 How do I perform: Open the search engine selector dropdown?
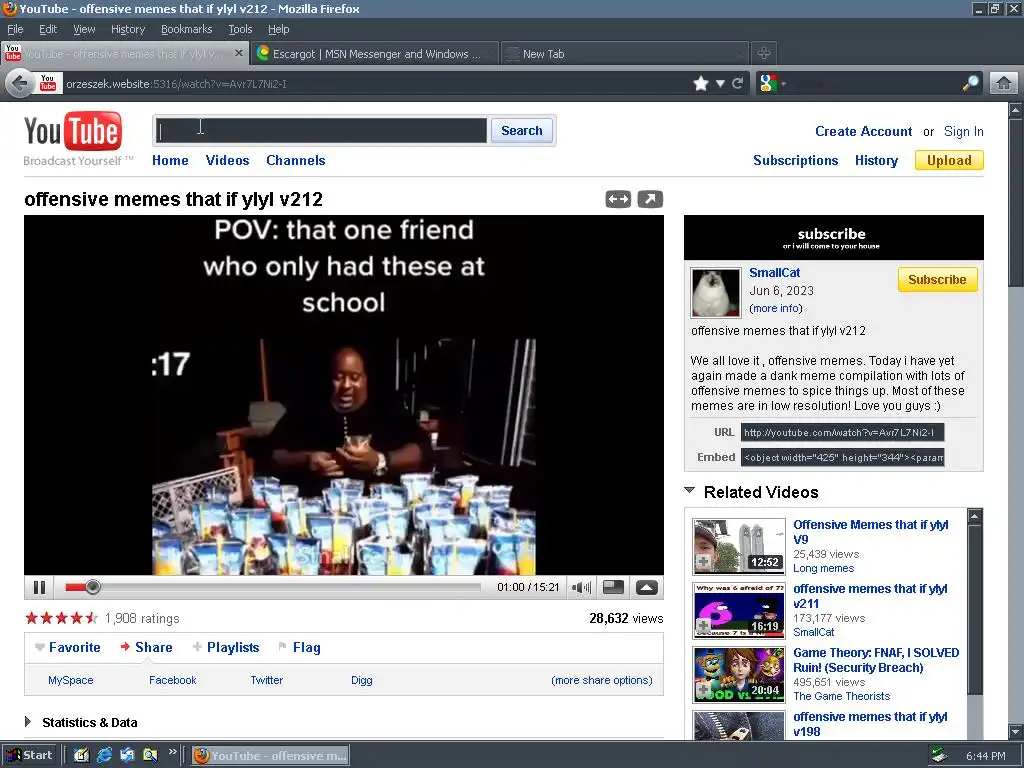coord(774,84)
